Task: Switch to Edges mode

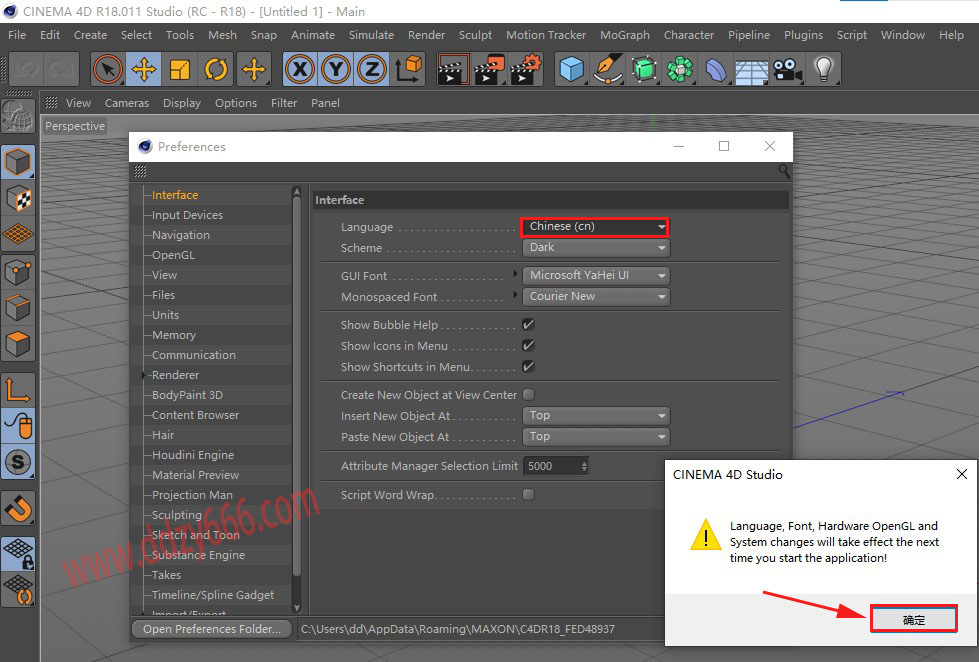Action: (18, 309)
